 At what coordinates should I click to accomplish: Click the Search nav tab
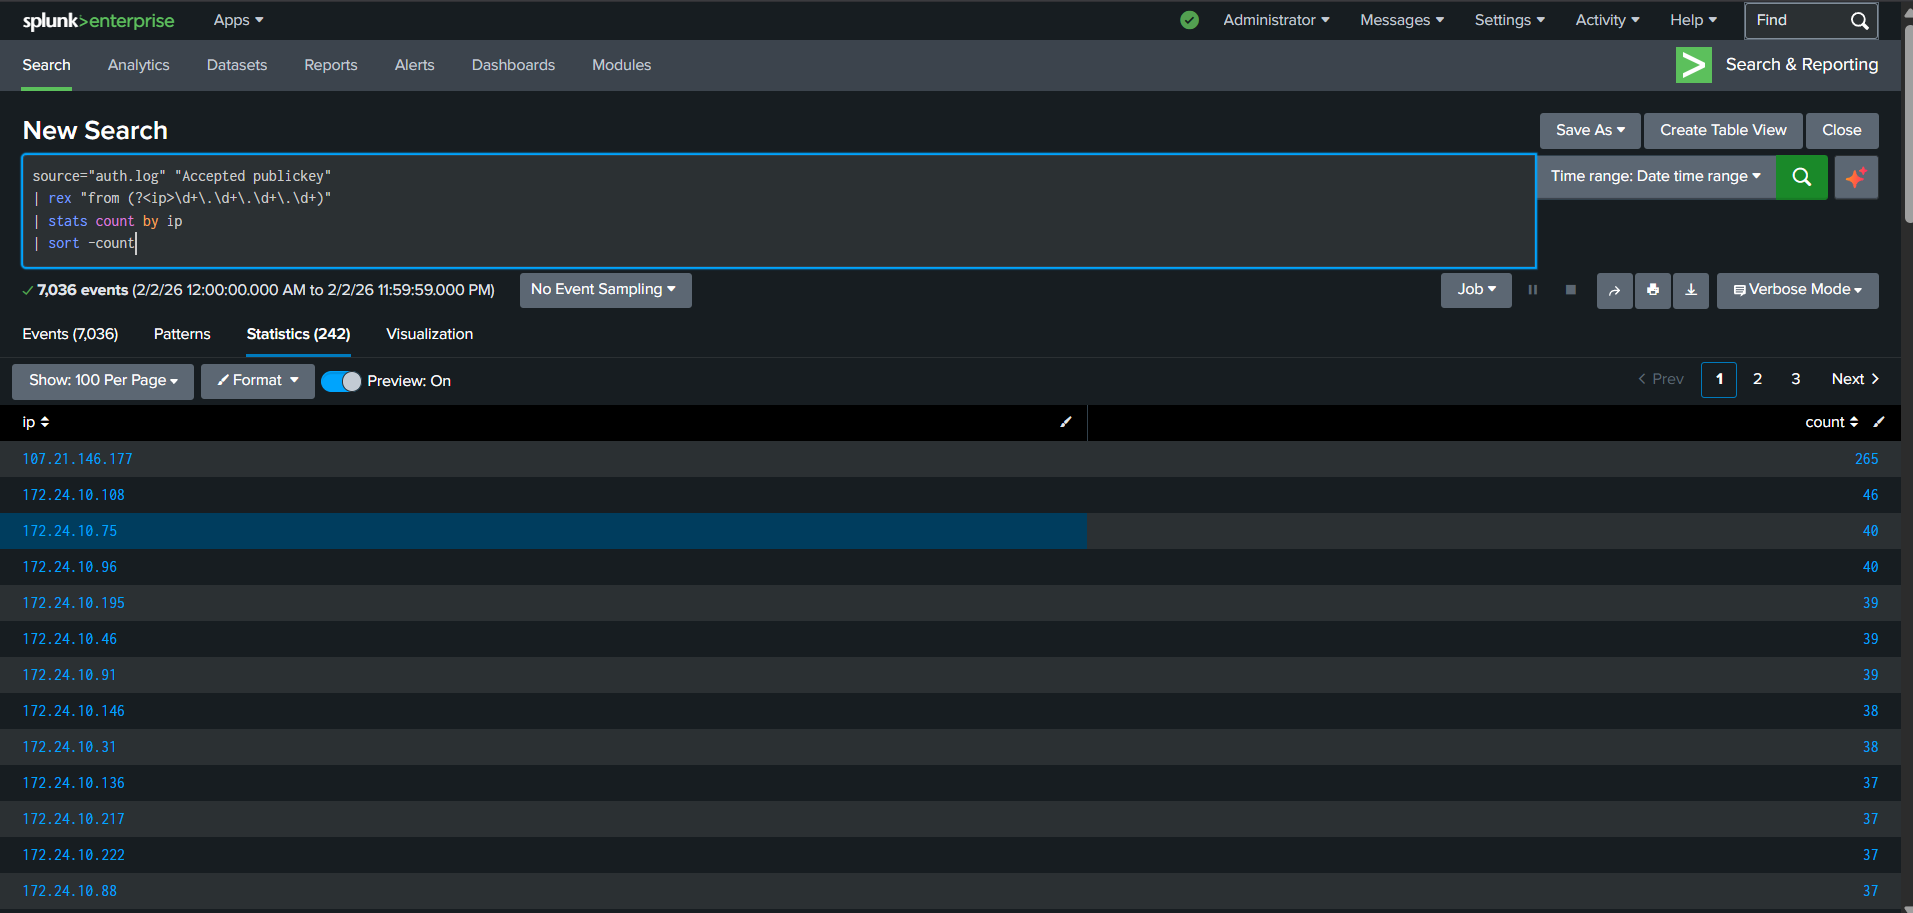point(47,65)
